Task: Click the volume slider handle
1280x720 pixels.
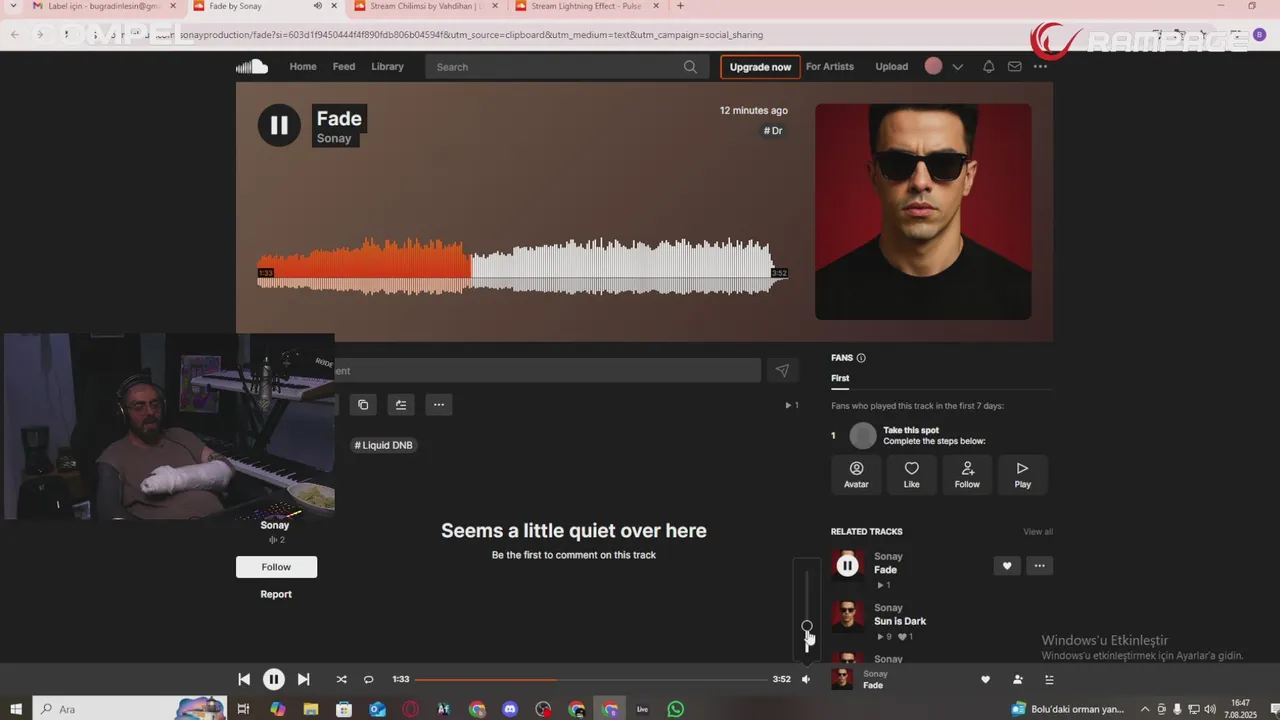Action: (807, 626)
